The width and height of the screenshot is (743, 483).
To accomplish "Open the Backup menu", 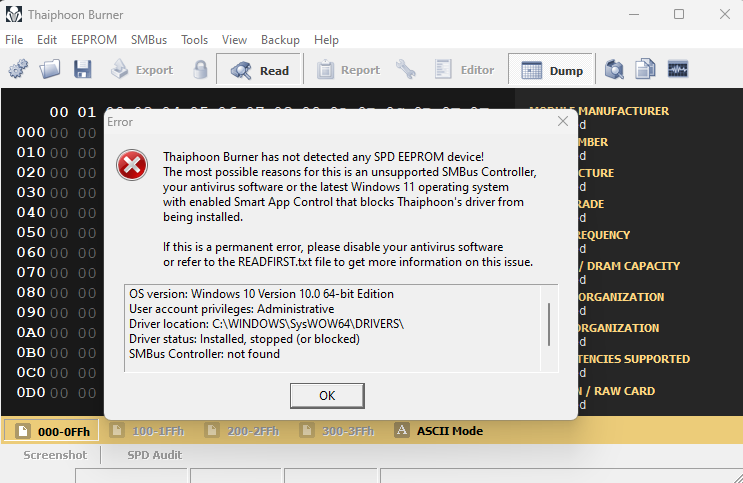I will [280, 40].
